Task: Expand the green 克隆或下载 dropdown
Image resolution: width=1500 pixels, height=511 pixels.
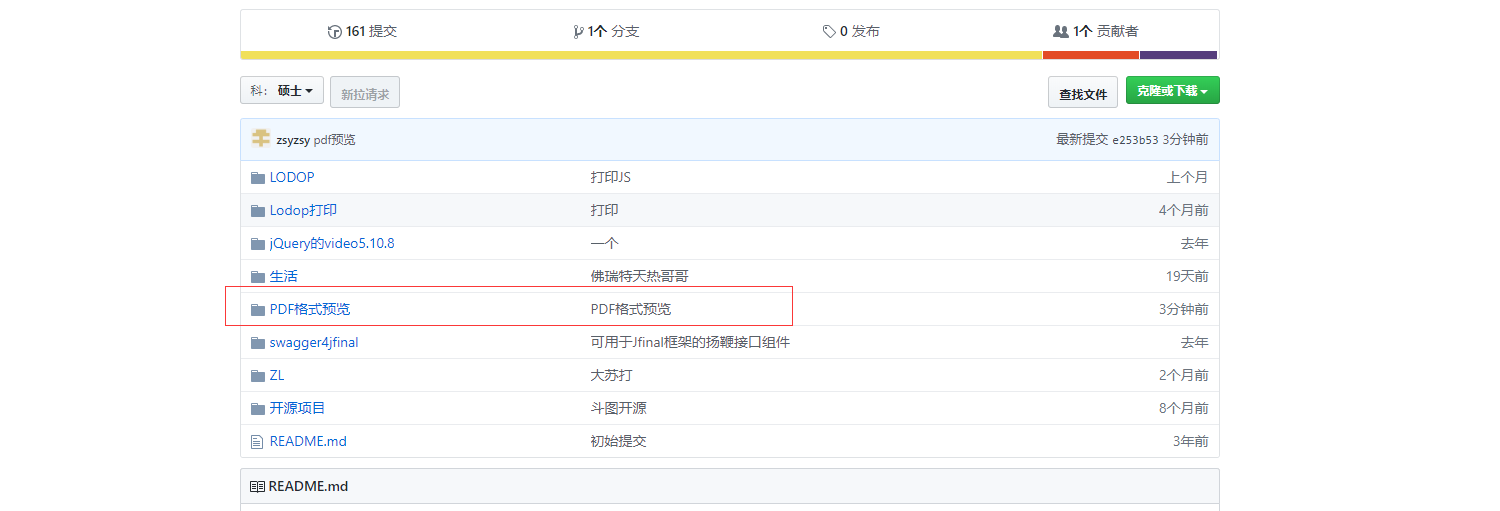Action: click(x=1172, y=91)
